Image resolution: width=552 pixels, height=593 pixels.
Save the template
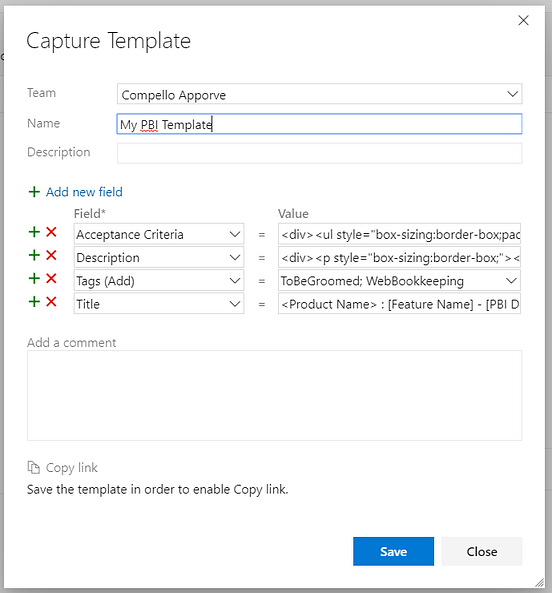tap(393, 551)
